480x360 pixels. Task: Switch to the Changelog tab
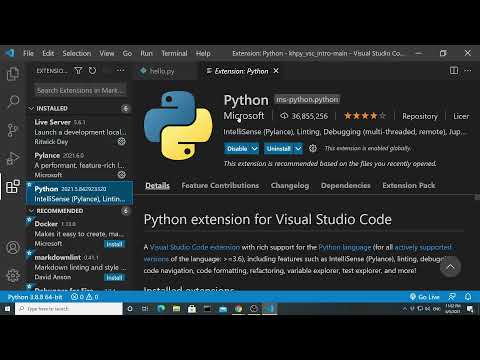(290, 185)
